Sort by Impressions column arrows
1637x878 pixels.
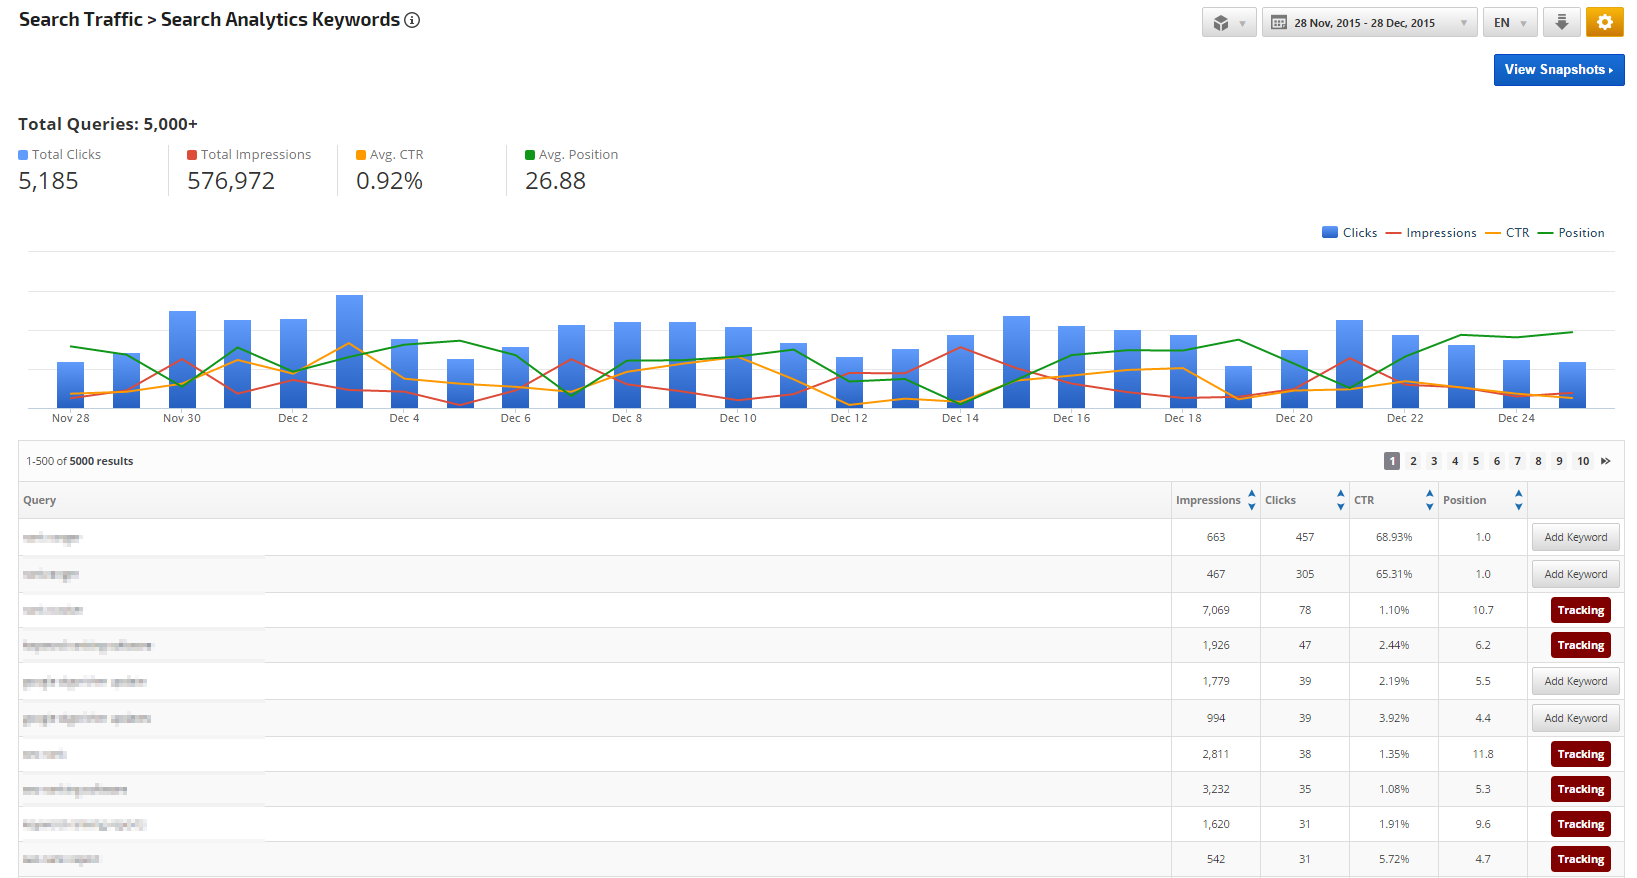(x=1251, y=500)
